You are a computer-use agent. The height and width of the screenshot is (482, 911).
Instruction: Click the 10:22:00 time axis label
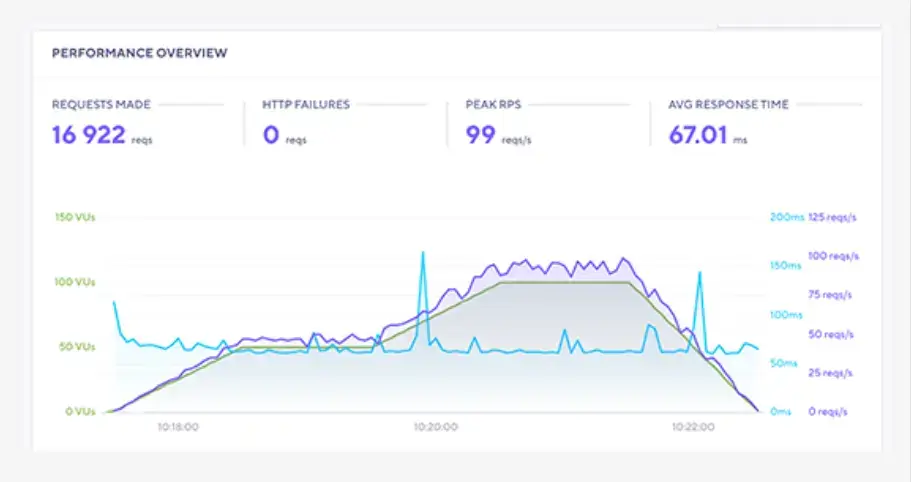pyautogui.click(x=693, y=427)
